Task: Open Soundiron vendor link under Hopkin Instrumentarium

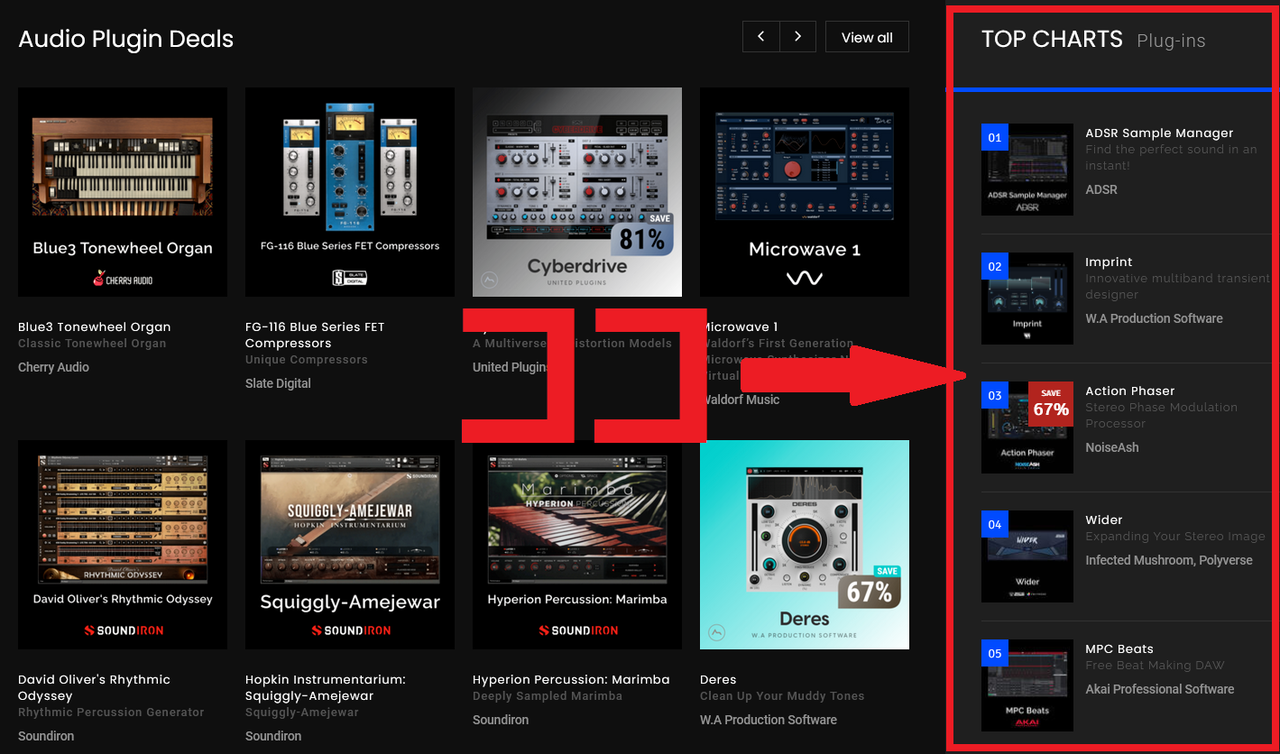Action: point(273,736)
